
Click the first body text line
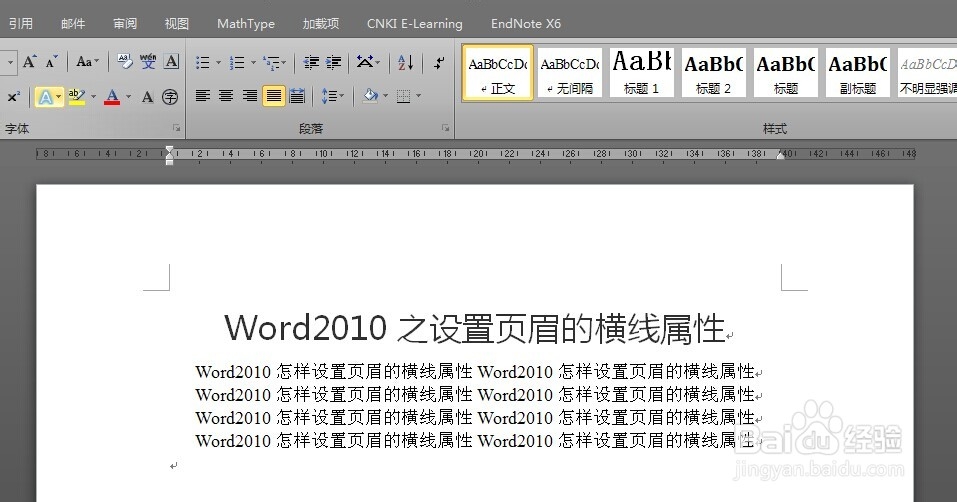tap(475, 371)
